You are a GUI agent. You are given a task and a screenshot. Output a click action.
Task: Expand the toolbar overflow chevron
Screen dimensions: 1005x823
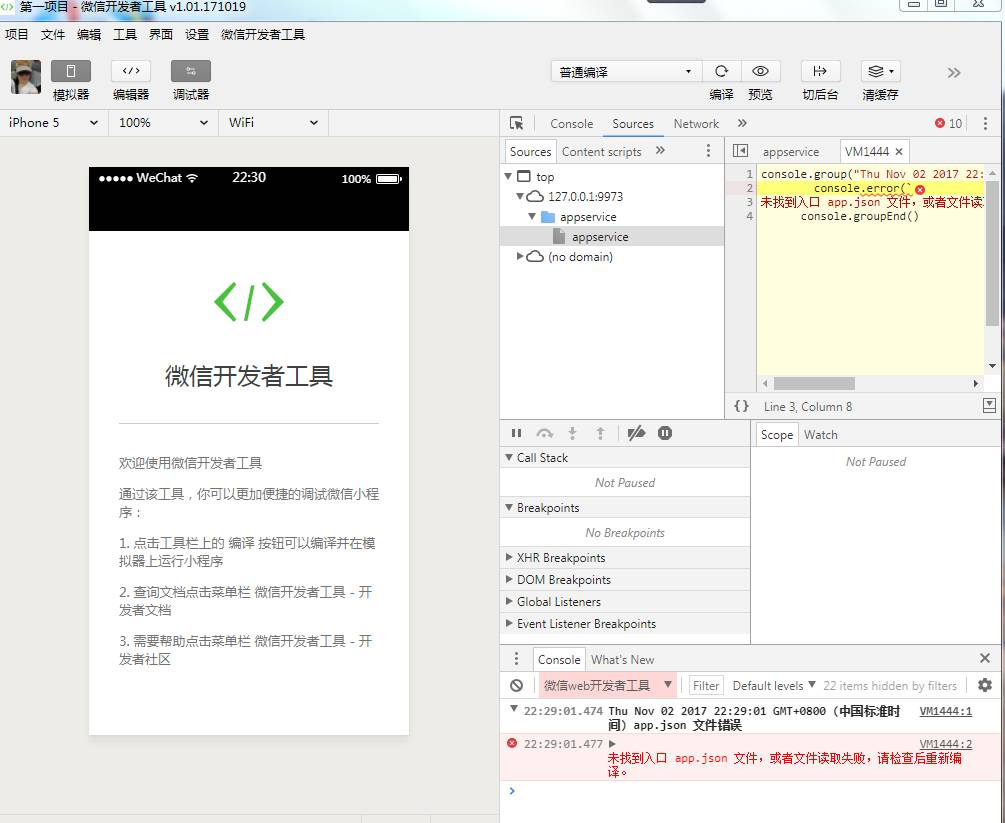[x=954, y=72]
